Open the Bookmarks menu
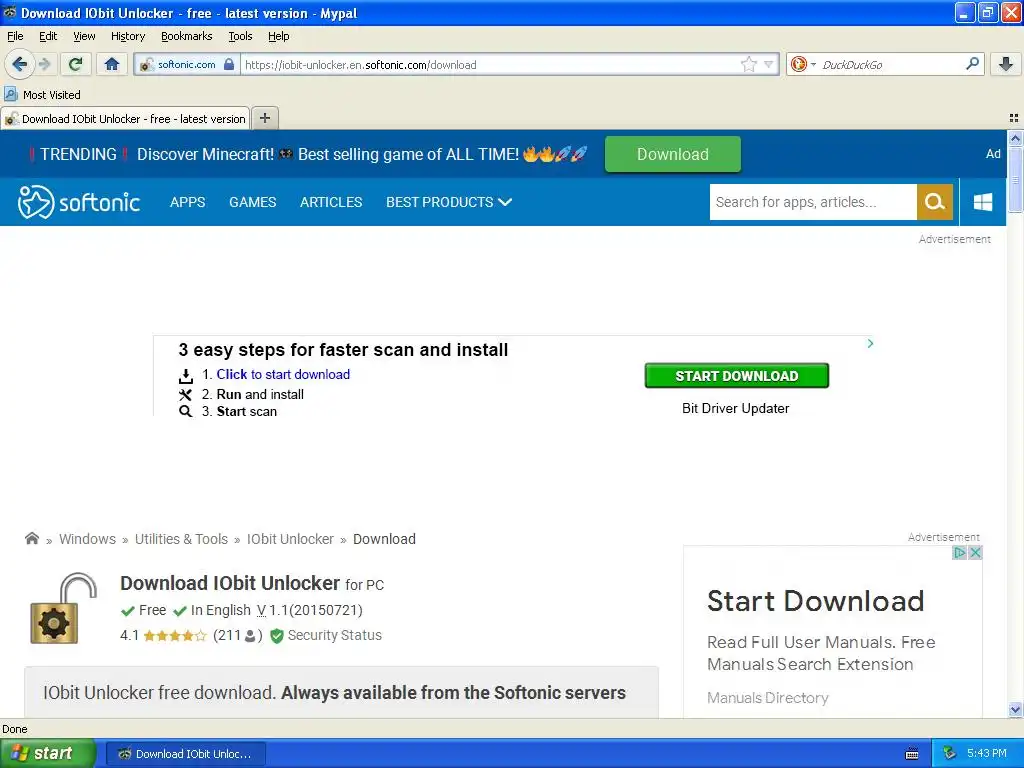 (x=186, y=36)
